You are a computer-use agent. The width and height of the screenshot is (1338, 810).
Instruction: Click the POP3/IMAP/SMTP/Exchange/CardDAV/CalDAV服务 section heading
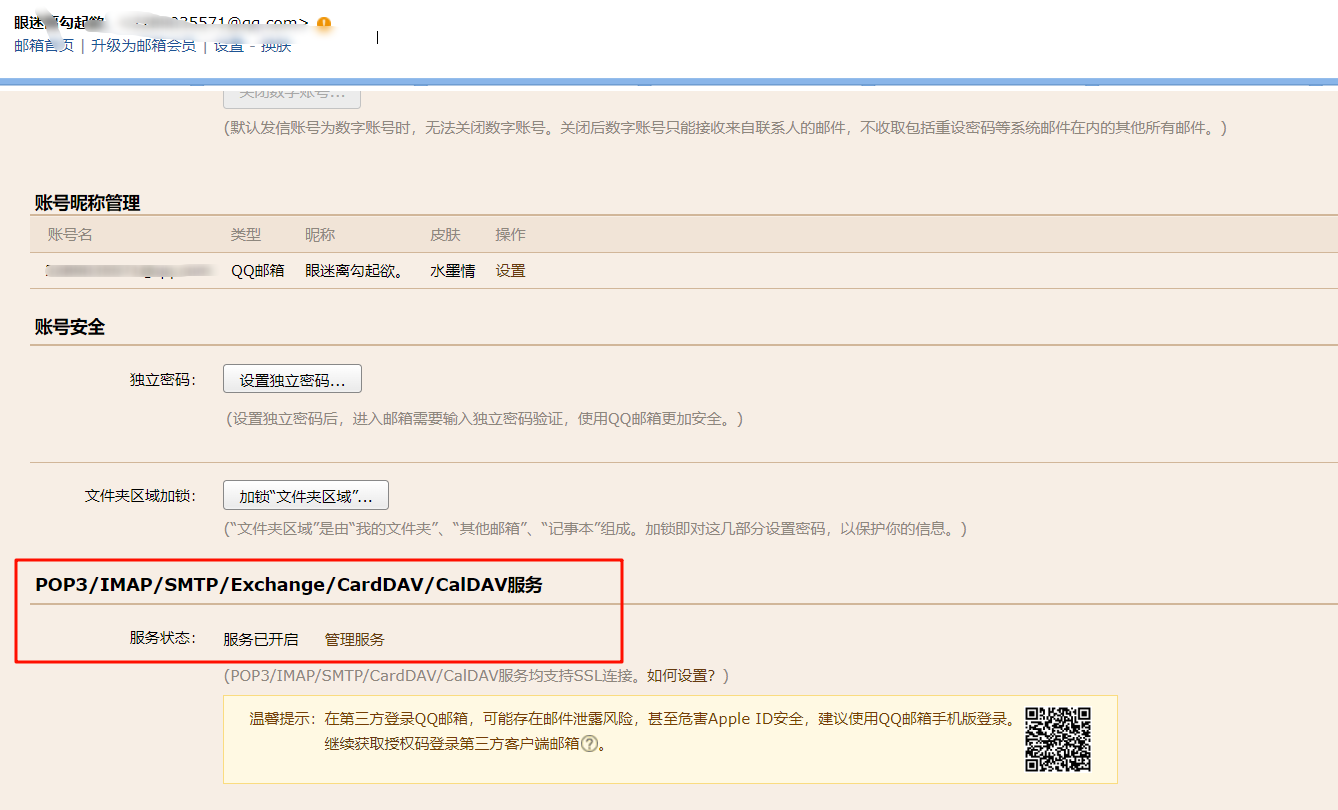click(x=289, y=585)
